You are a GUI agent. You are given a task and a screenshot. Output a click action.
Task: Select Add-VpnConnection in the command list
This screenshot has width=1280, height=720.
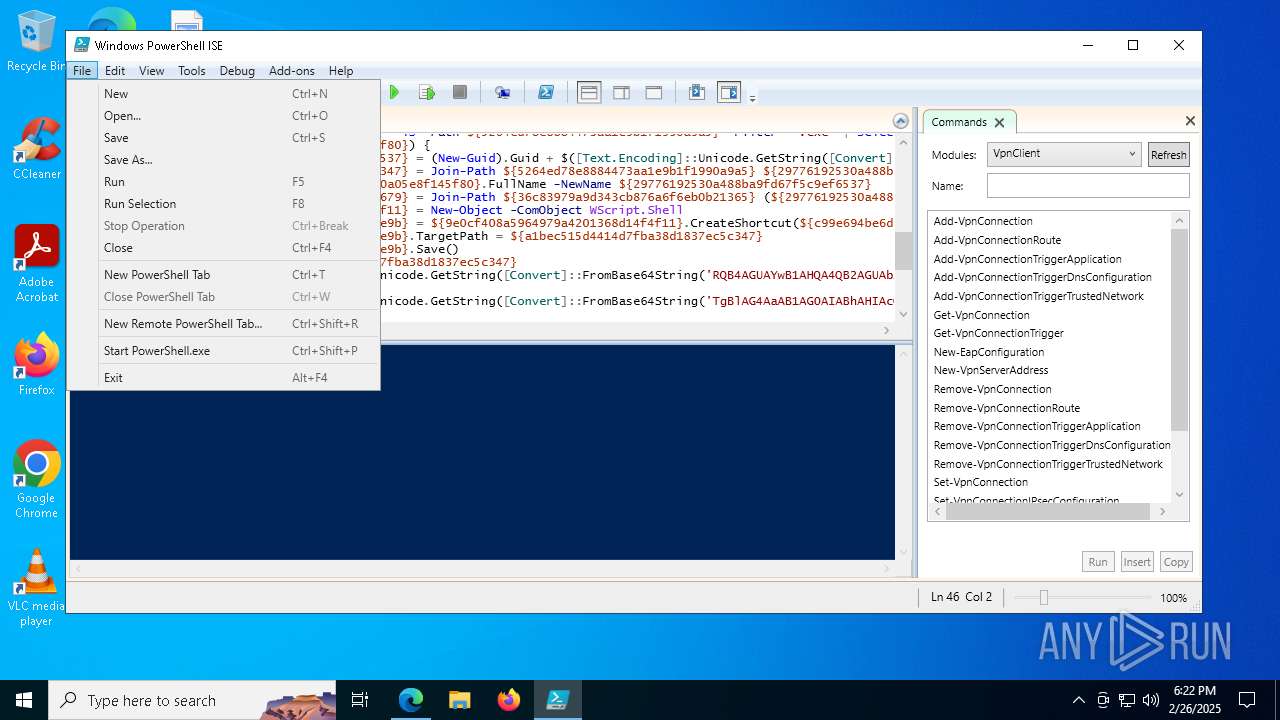pos(983,221)
